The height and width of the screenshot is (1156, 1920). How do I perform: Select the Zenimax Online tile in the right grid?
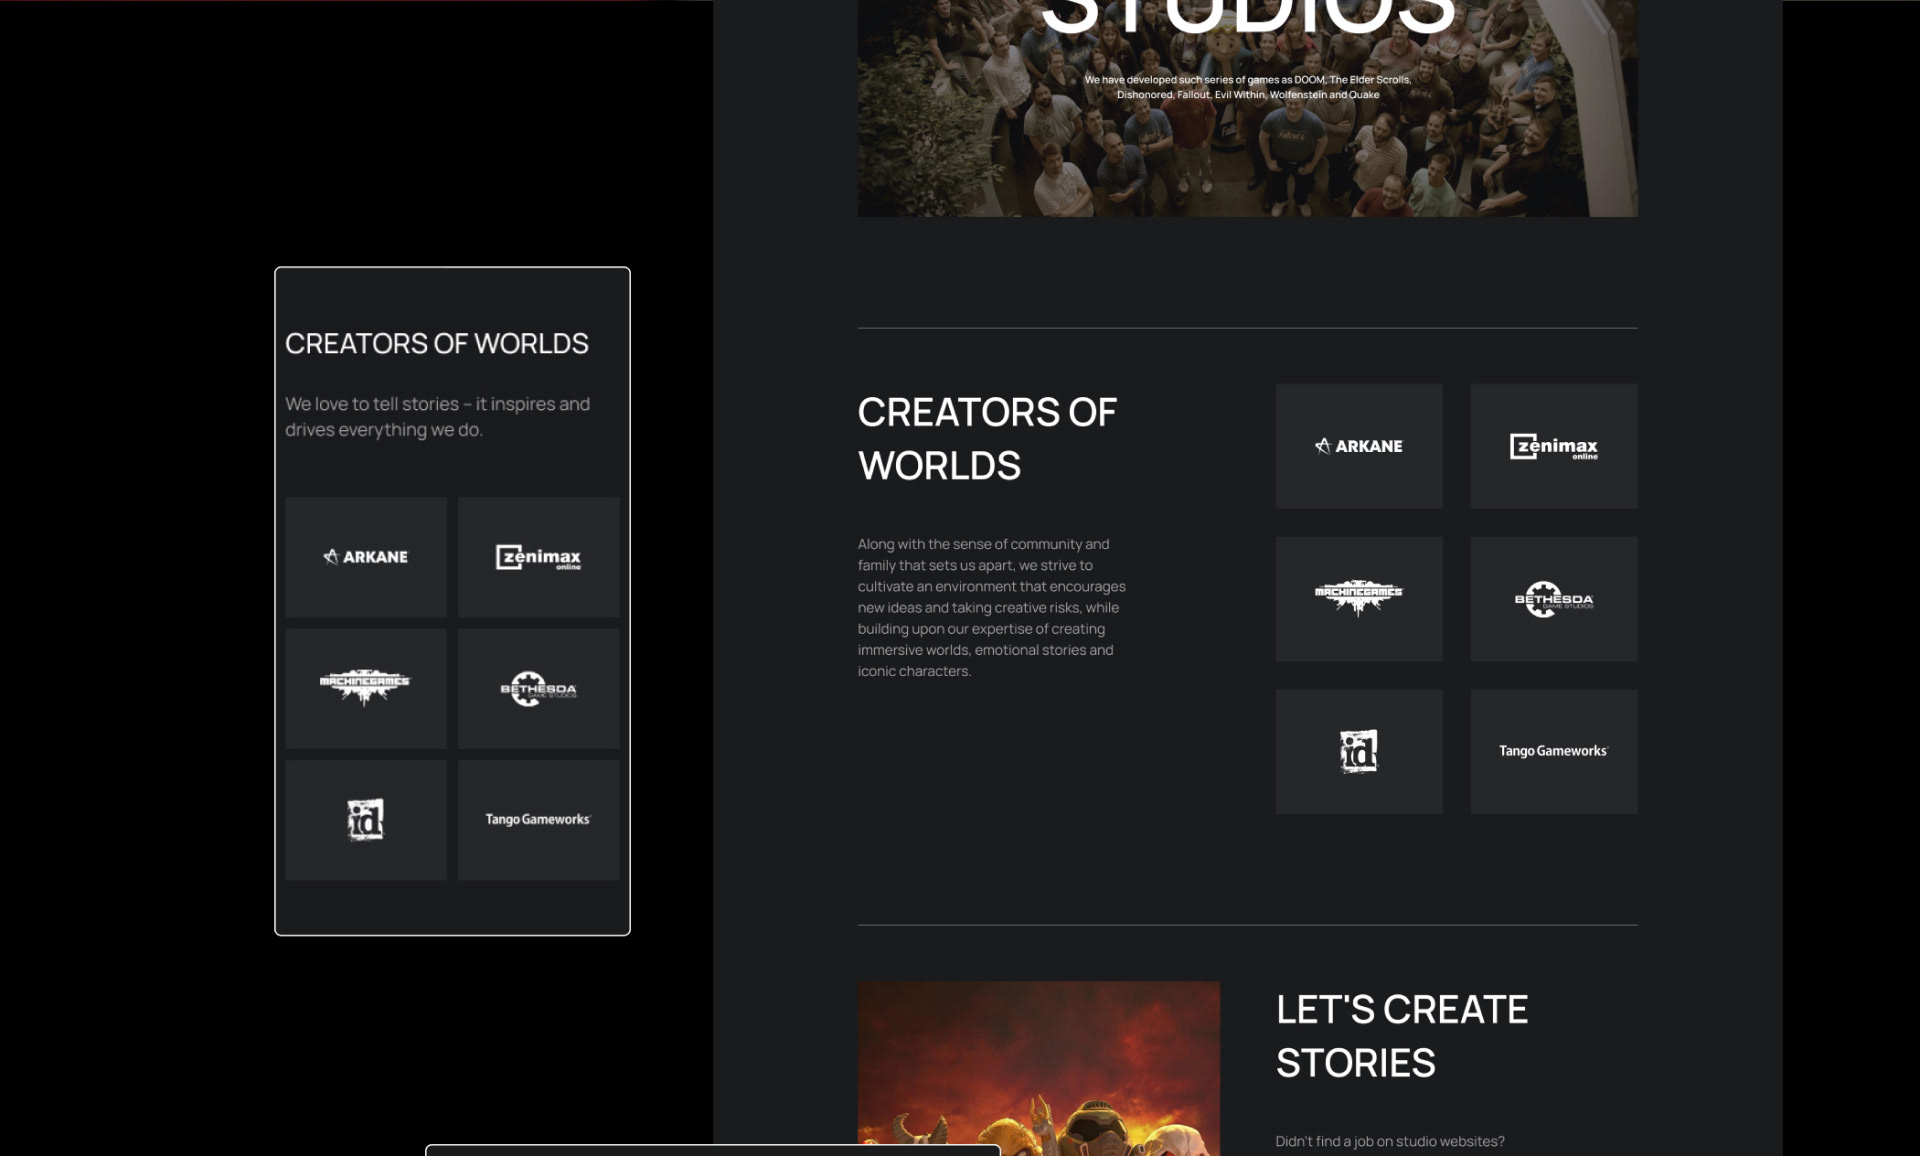(x=1553, y=446)
